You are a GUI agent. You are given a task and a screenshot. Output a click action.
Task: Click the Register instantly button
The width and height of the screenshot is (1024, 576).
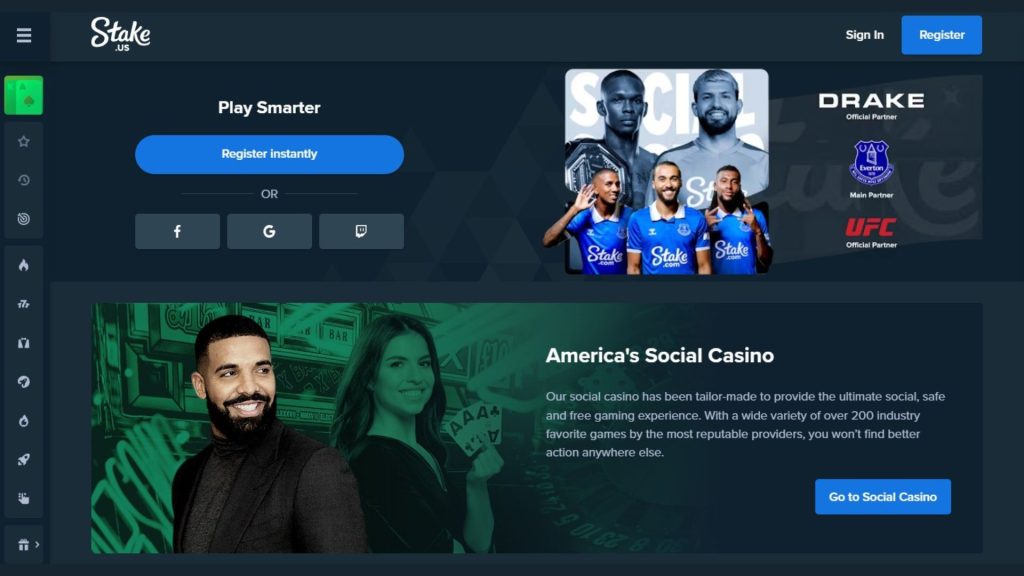coord(269,154)
